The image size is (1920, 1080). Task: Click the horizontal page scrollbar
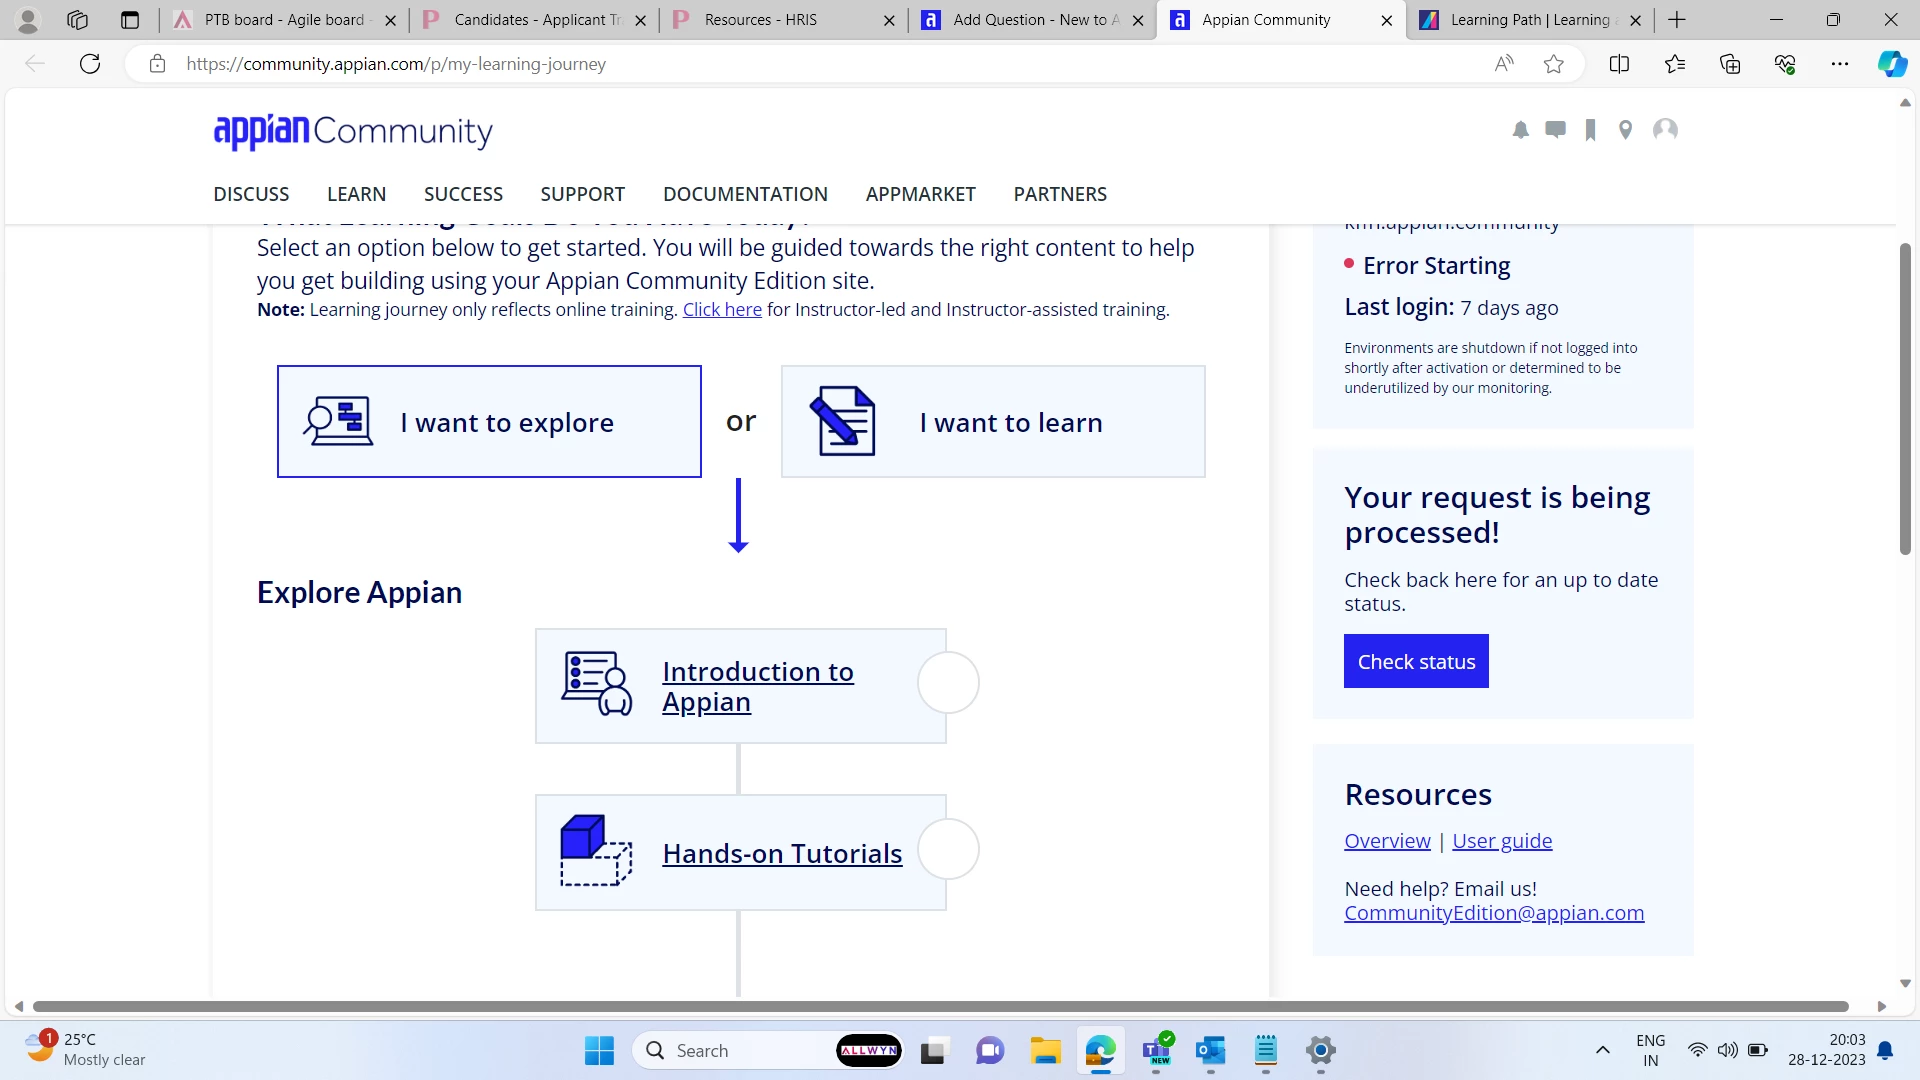coord(940,1006)
